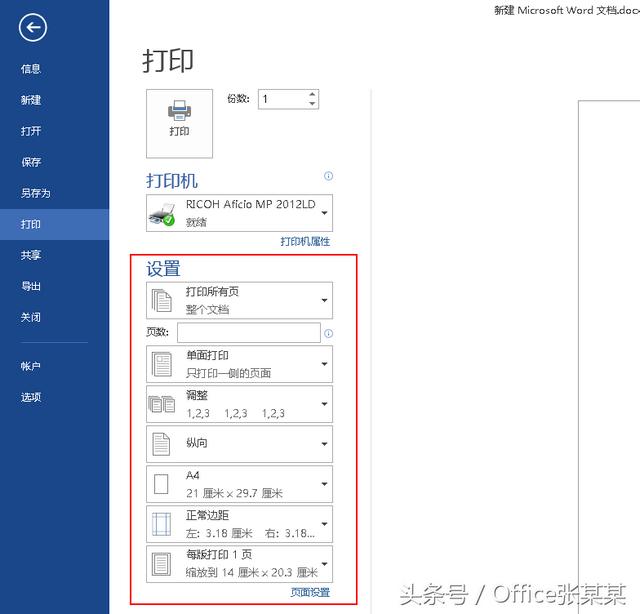Open the Info (信息) menu item
640x614 pixels.
point(31,69)
